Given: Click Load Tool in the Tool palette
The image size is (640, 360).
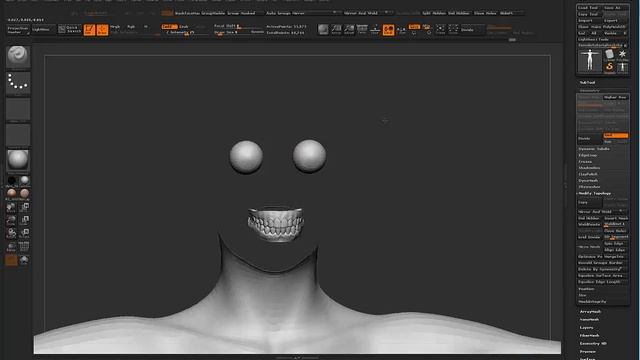Looking at the screenshot, I should 589,8.
